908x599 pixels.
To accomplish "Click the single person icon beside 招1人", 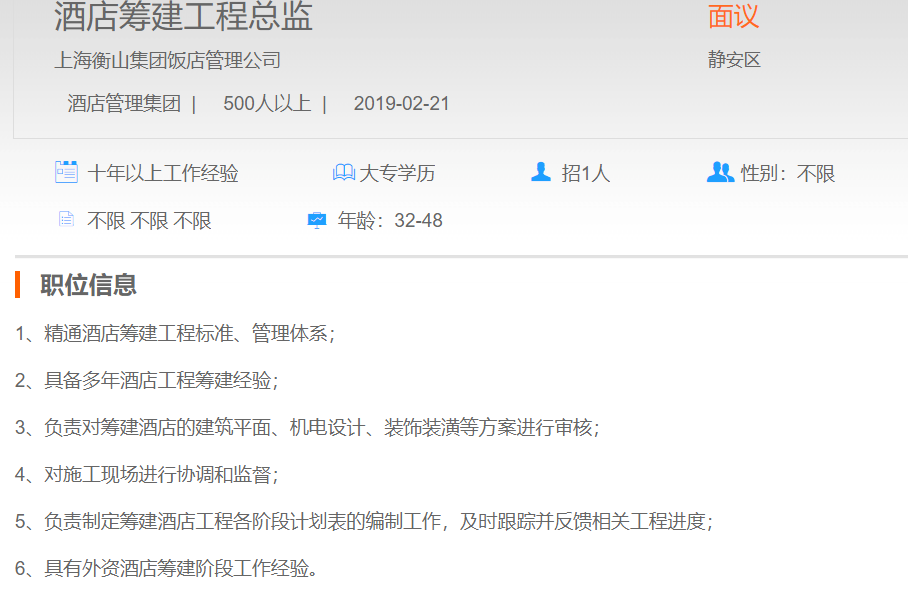I will [x=541, y=172].
